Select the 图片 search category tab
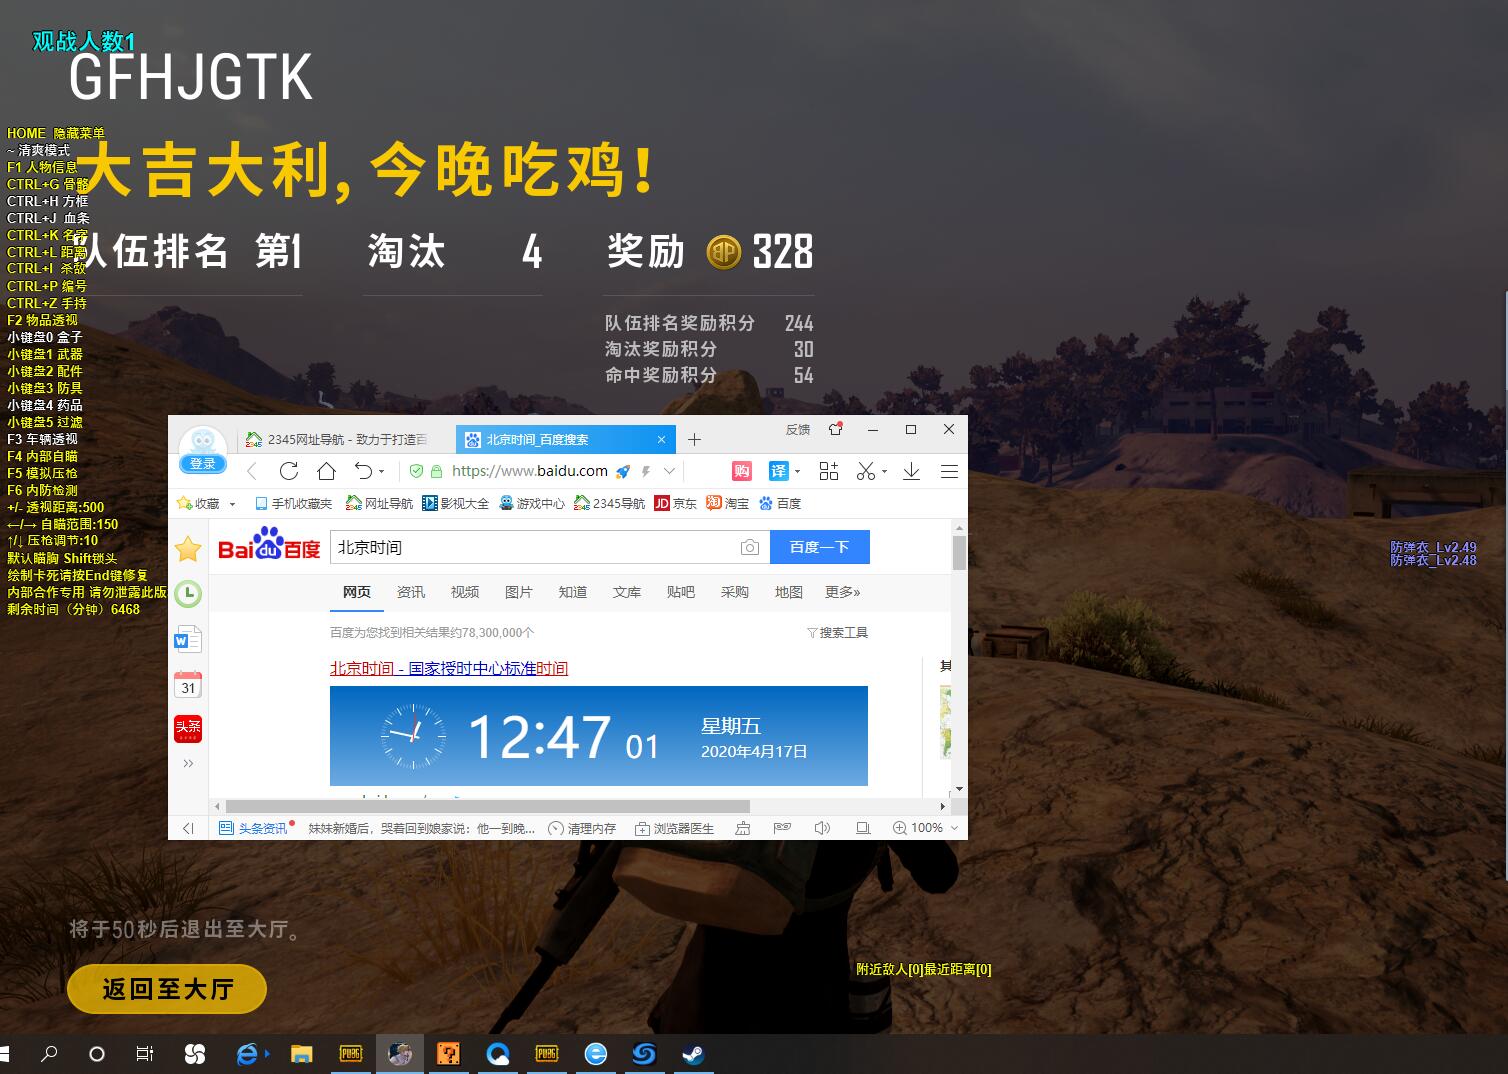 518,592
